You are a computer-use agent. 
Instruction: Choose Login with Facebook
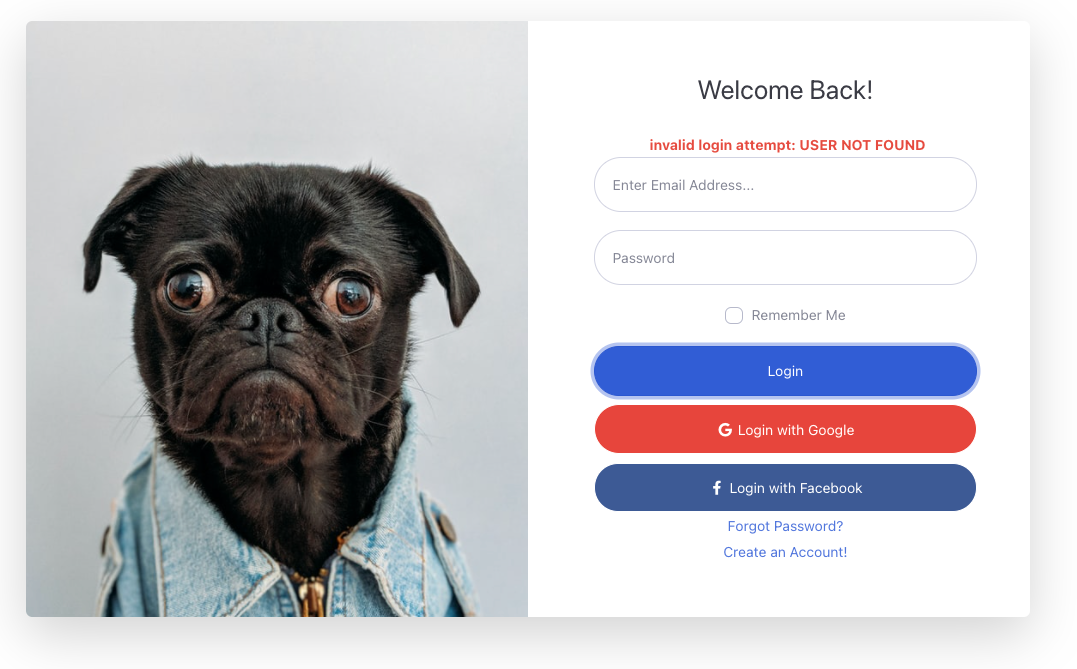(x=785, y=488)
